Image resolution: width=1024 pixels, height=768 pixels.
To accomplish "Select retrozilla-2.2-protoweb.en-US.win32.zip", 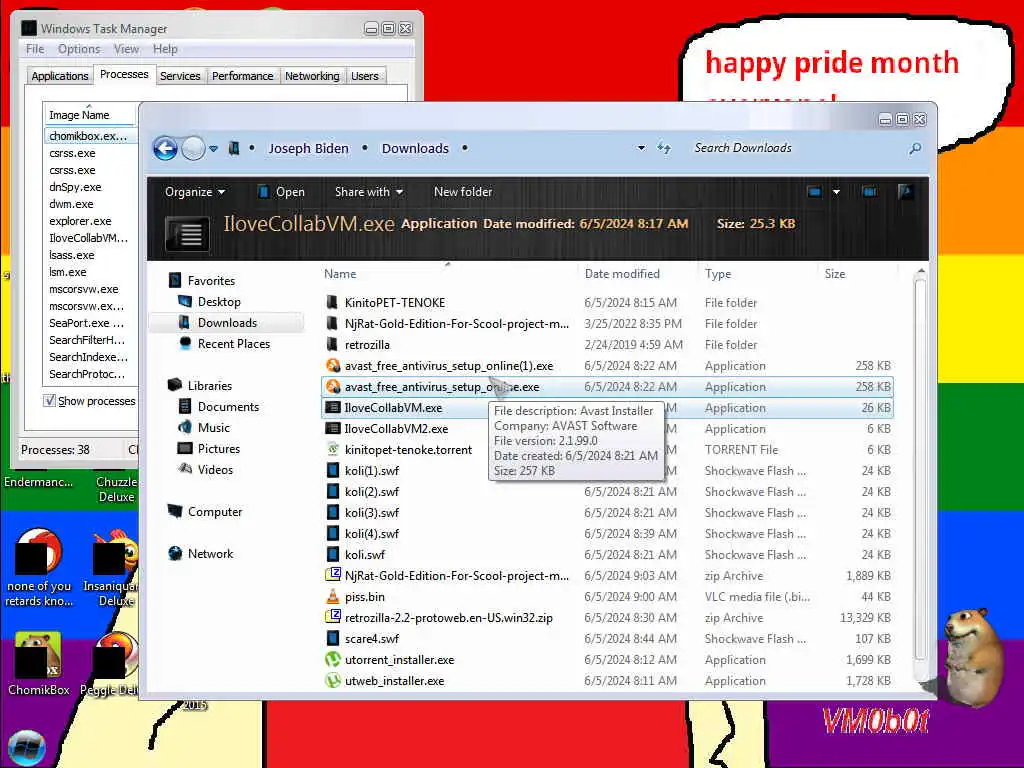I will click(x=449, y=617).
